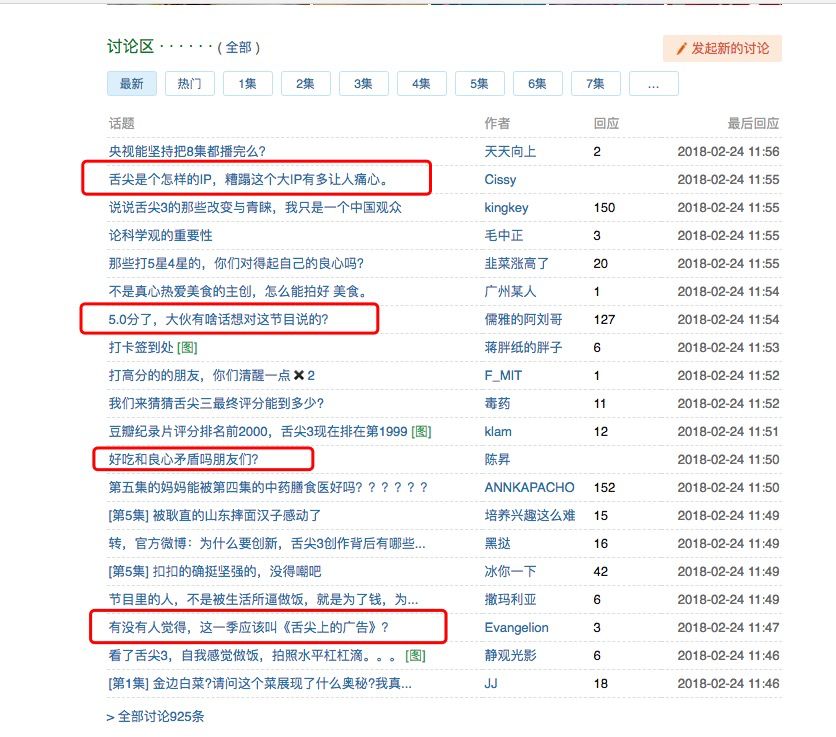Click the pencil icon in 发起新的讨论
Screen dimensions: 836x737
pos(681,49)
